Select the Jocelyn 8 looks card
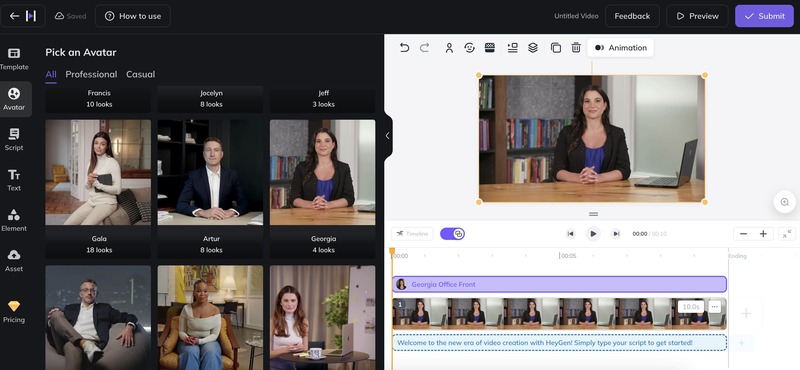Image resolution: width=800 pixels, height=370 pixels. click(210, 98)
